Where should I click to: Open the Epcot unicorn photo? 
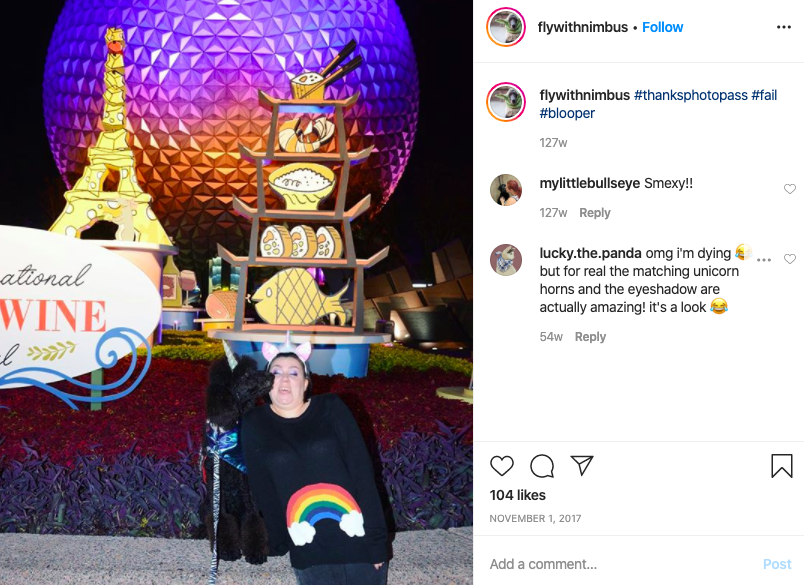coord(236,292)
